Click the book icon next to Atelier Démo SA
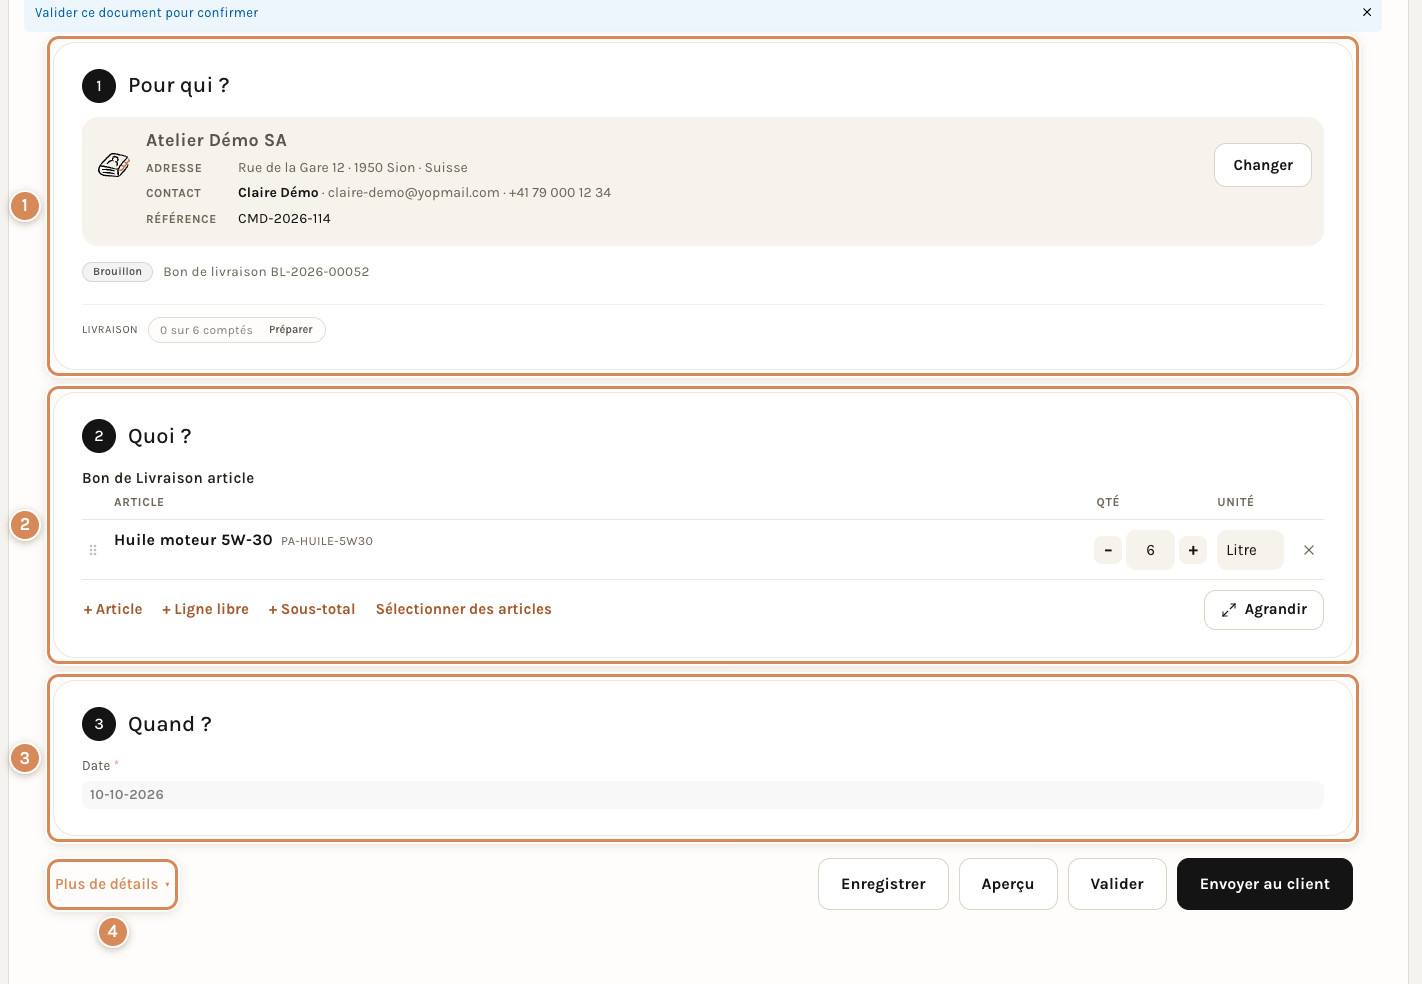The width and height of the screenshot is (1422, 984). coord(114,165)
